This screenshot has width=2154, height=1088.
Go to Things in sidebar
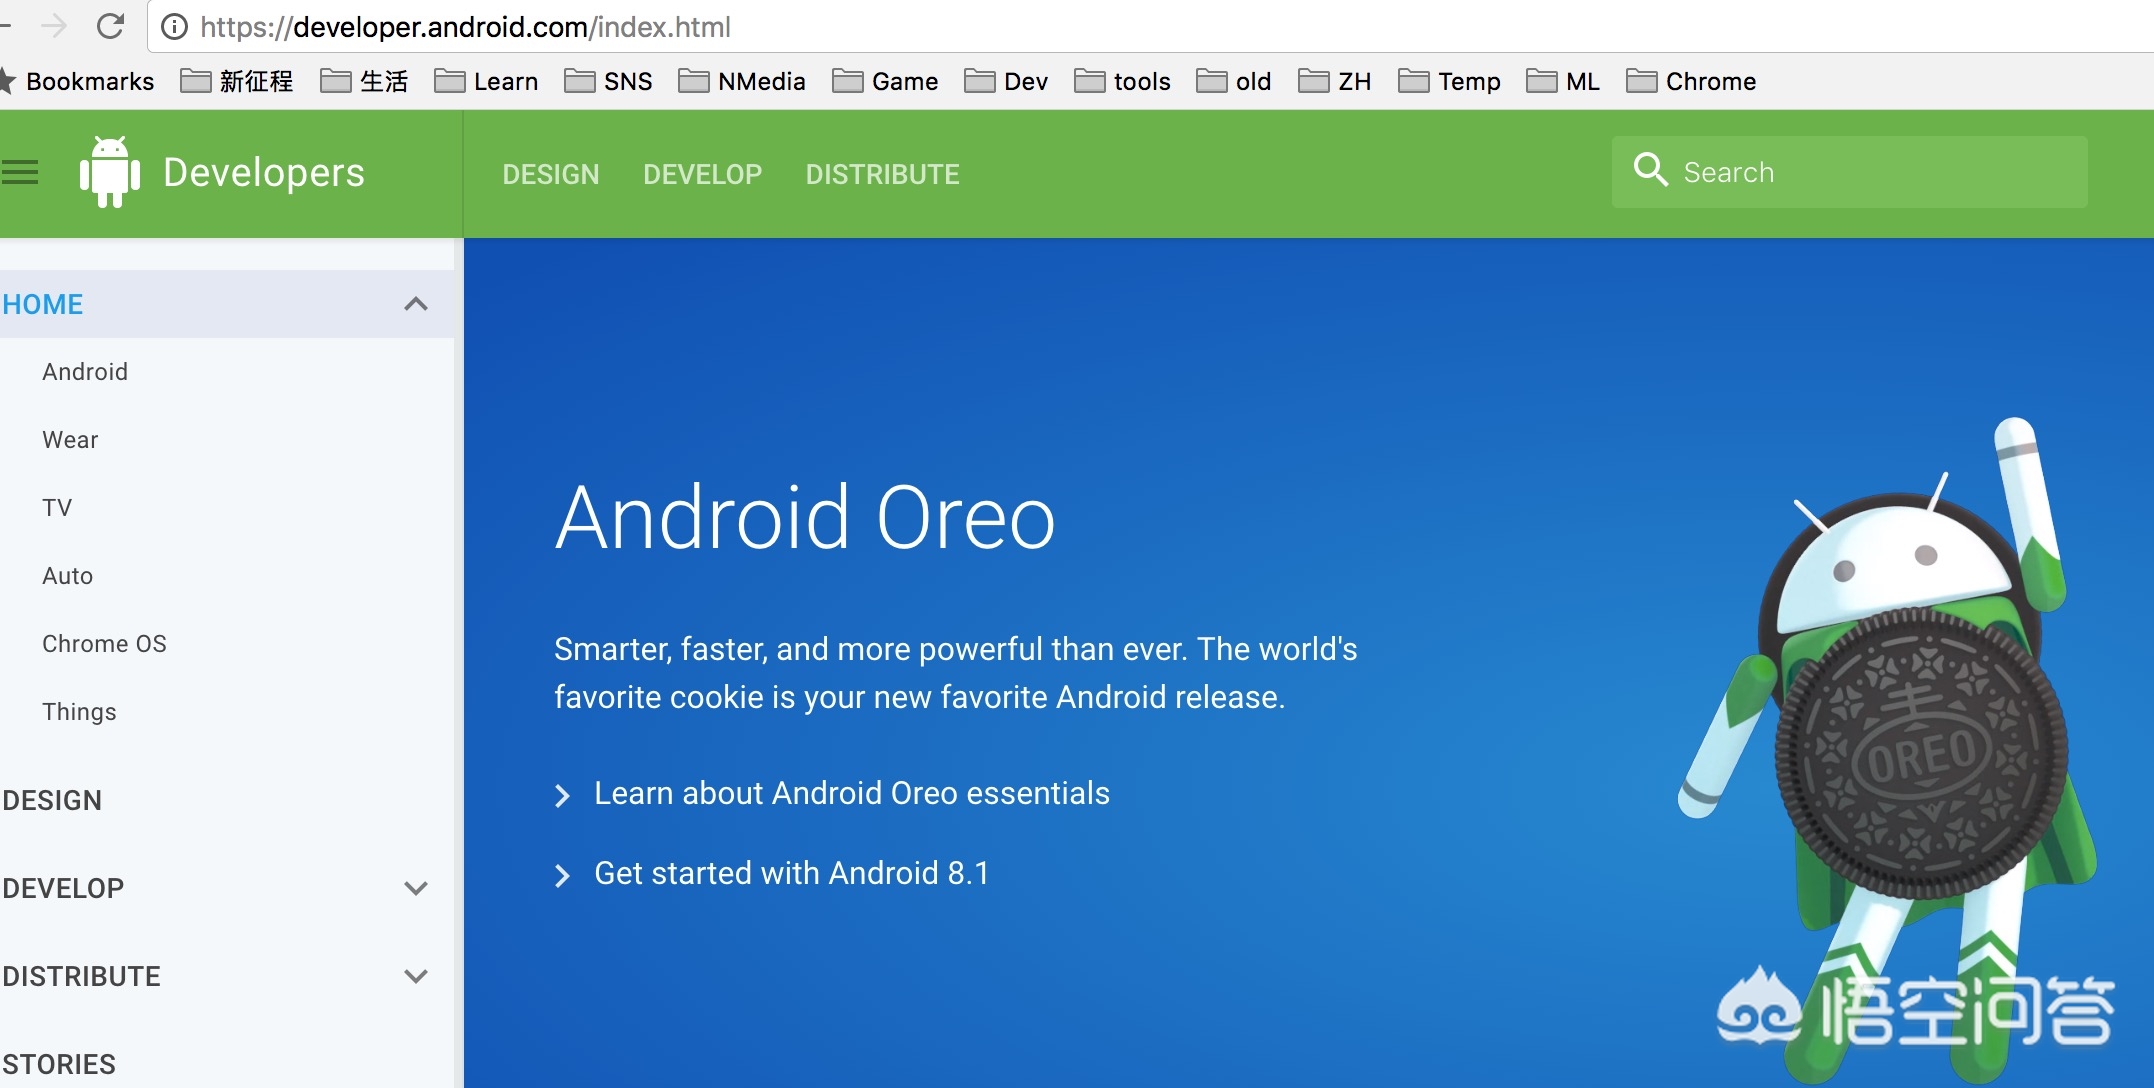[x=79, y=712]
